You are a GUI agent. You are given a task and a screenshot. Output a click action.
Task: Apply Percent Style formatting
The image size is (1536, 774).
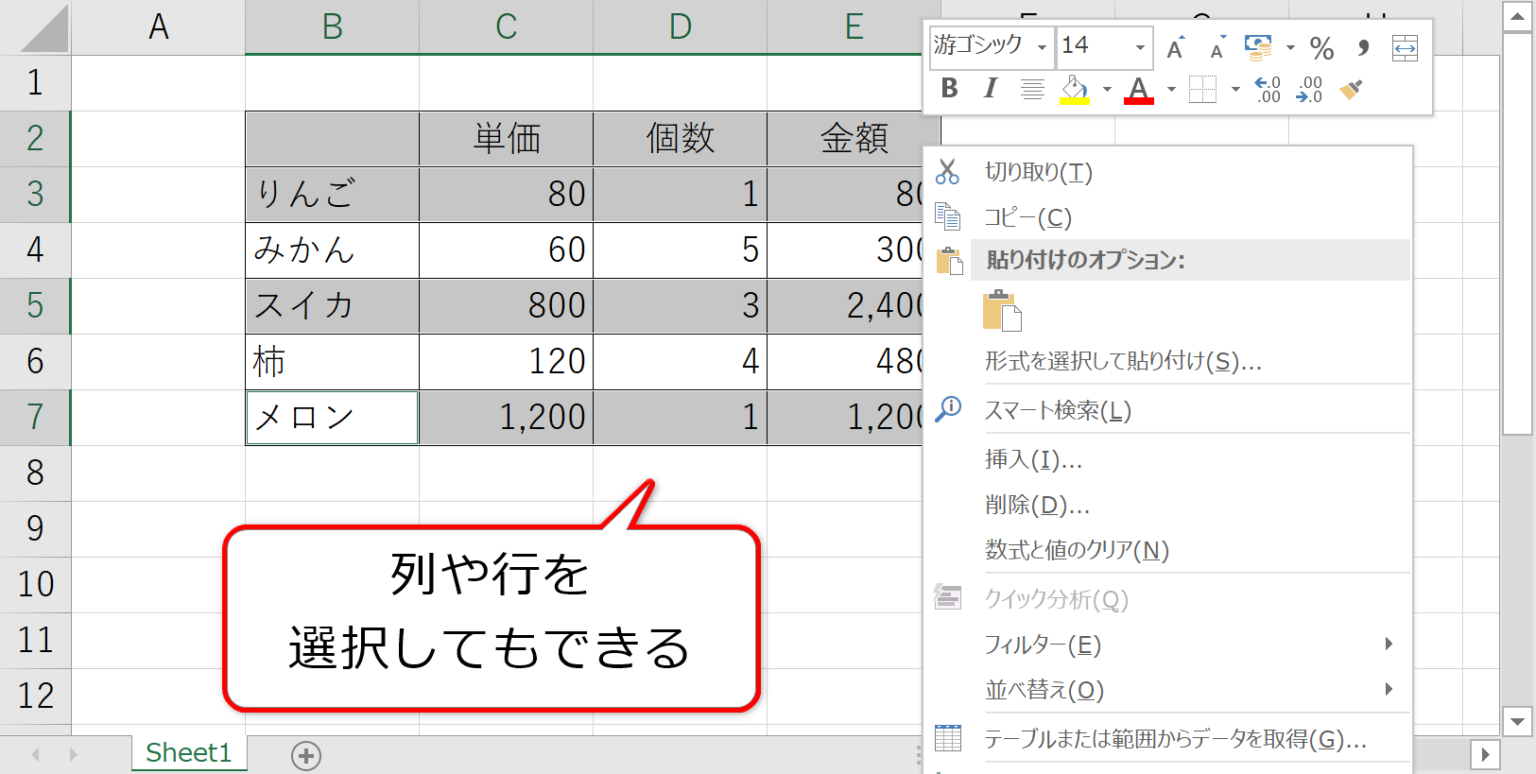click(x=1322, y=47)
